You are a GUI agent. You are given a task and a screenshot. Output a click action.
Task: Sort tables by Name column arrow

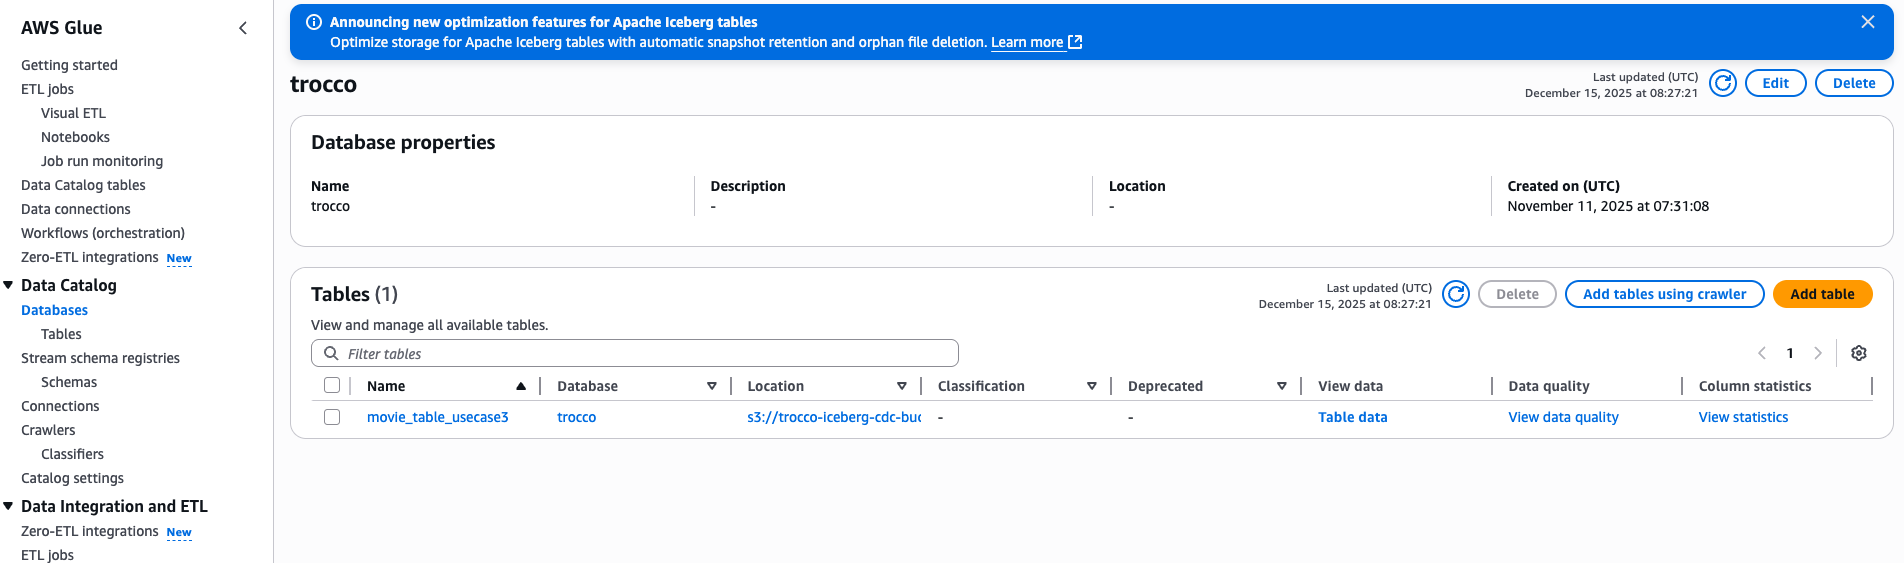click(x=520, y=386)
